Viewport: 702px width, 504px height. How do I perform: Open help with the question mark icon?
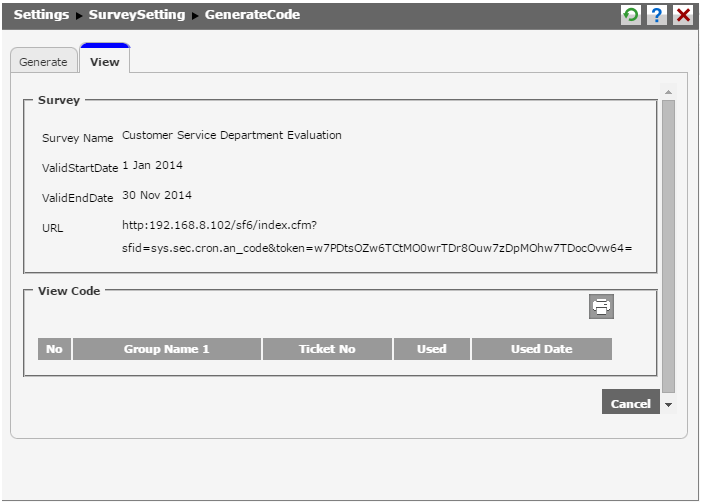[658, 15]
